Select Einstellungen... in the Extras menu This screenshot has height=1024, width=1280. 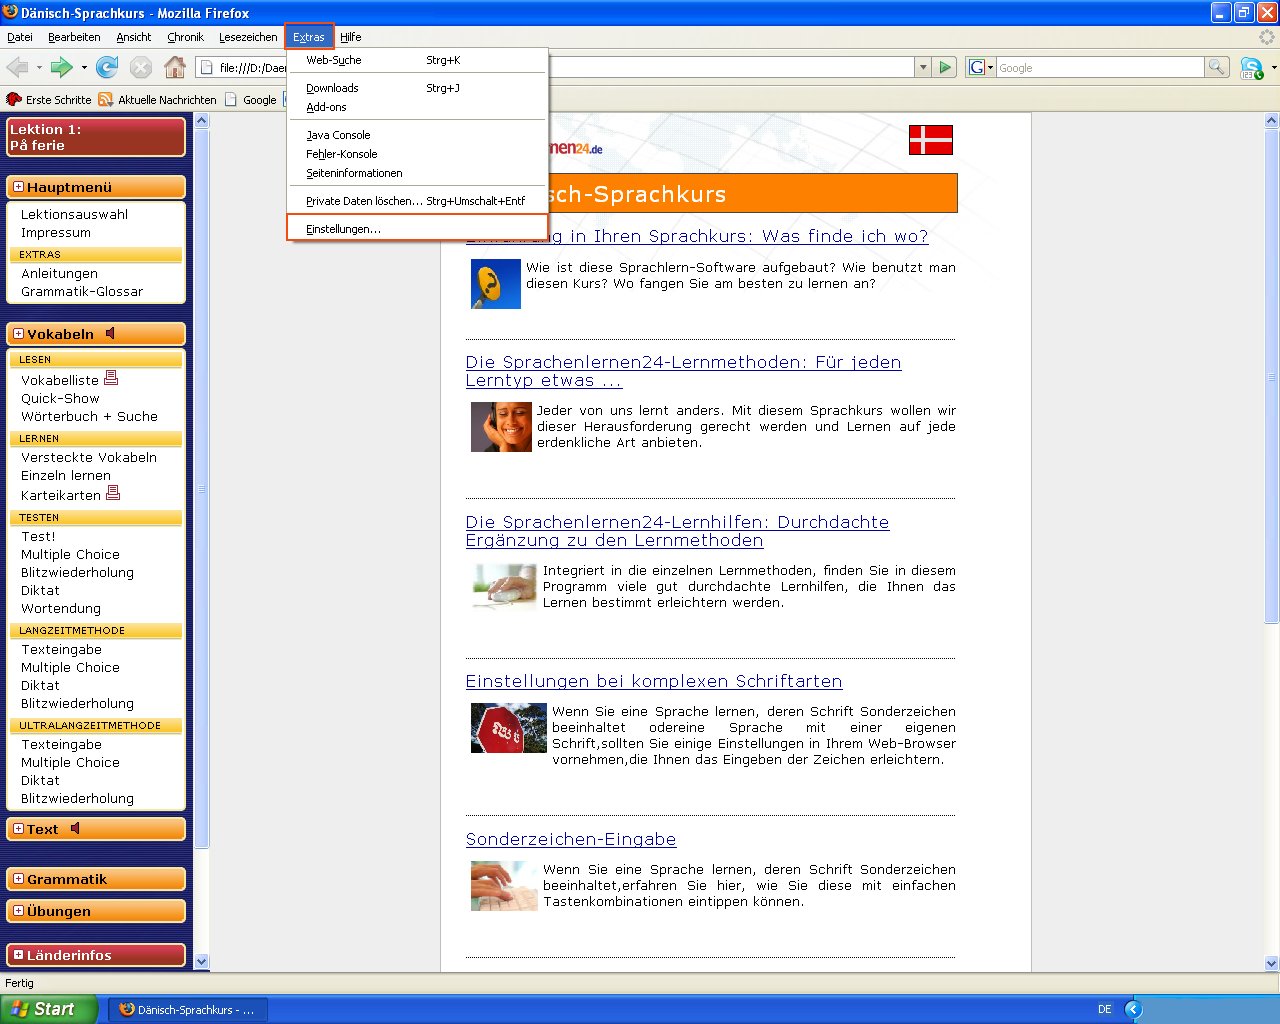[x=343, y=229]
